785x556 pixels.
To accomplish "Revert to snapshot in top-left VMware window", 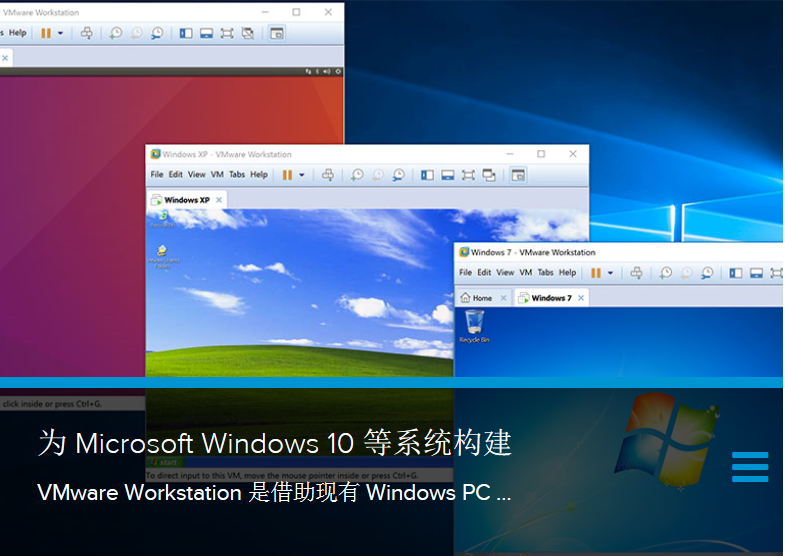I will [136, 33].
